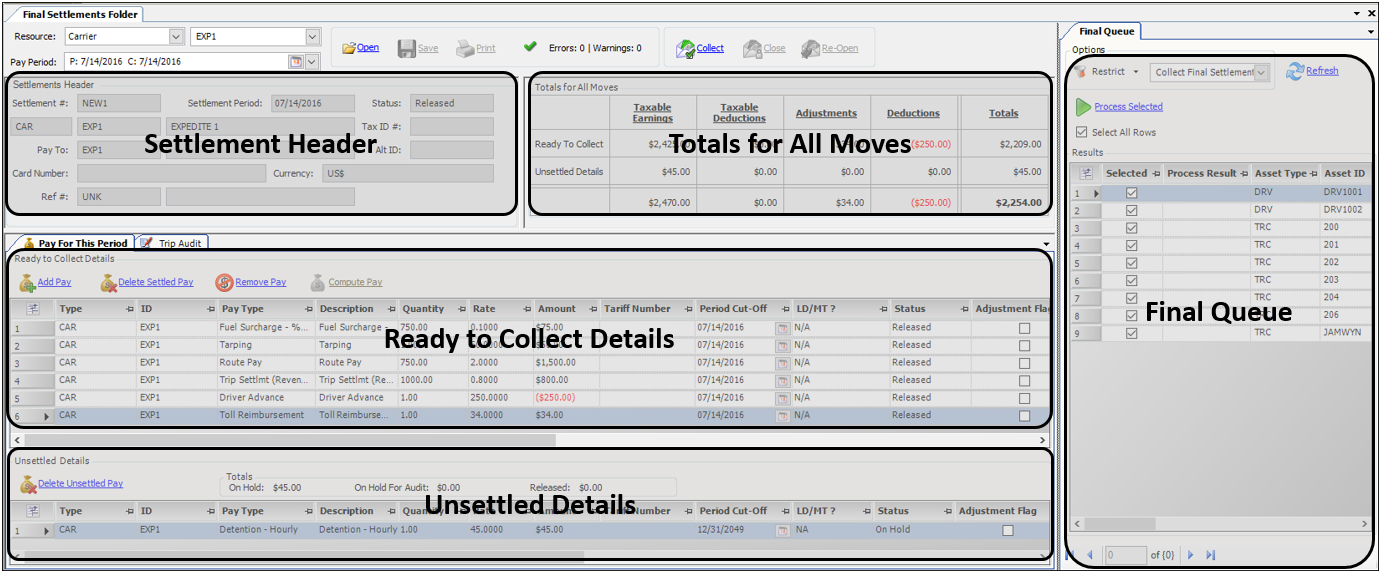This screenshot has height=572, width=1381.
Task: Click horizontal scrollbar under Ready to Collect table
Action: coord(528,440)
